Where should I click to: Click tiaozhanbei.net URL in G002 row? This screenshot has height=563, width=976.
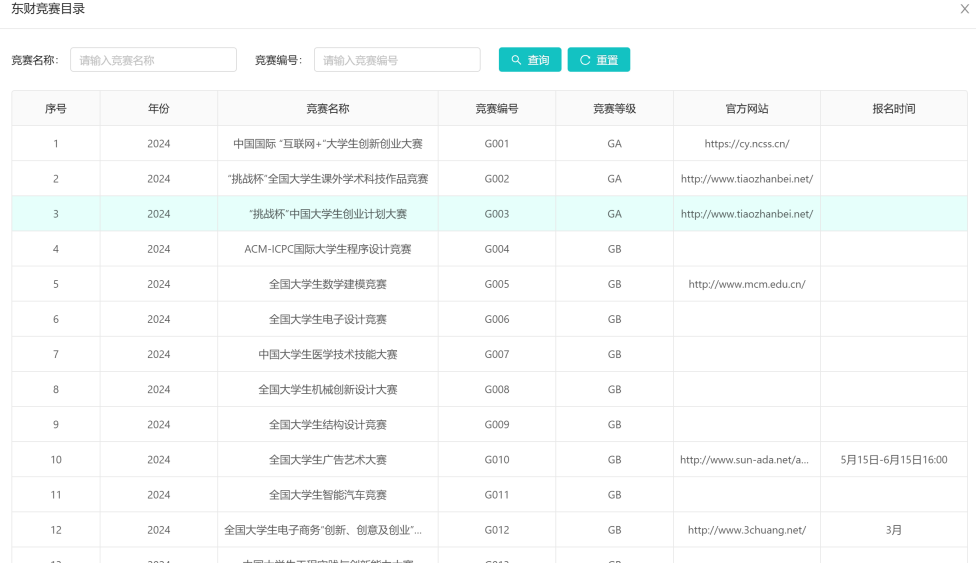(x=747, y=179)
